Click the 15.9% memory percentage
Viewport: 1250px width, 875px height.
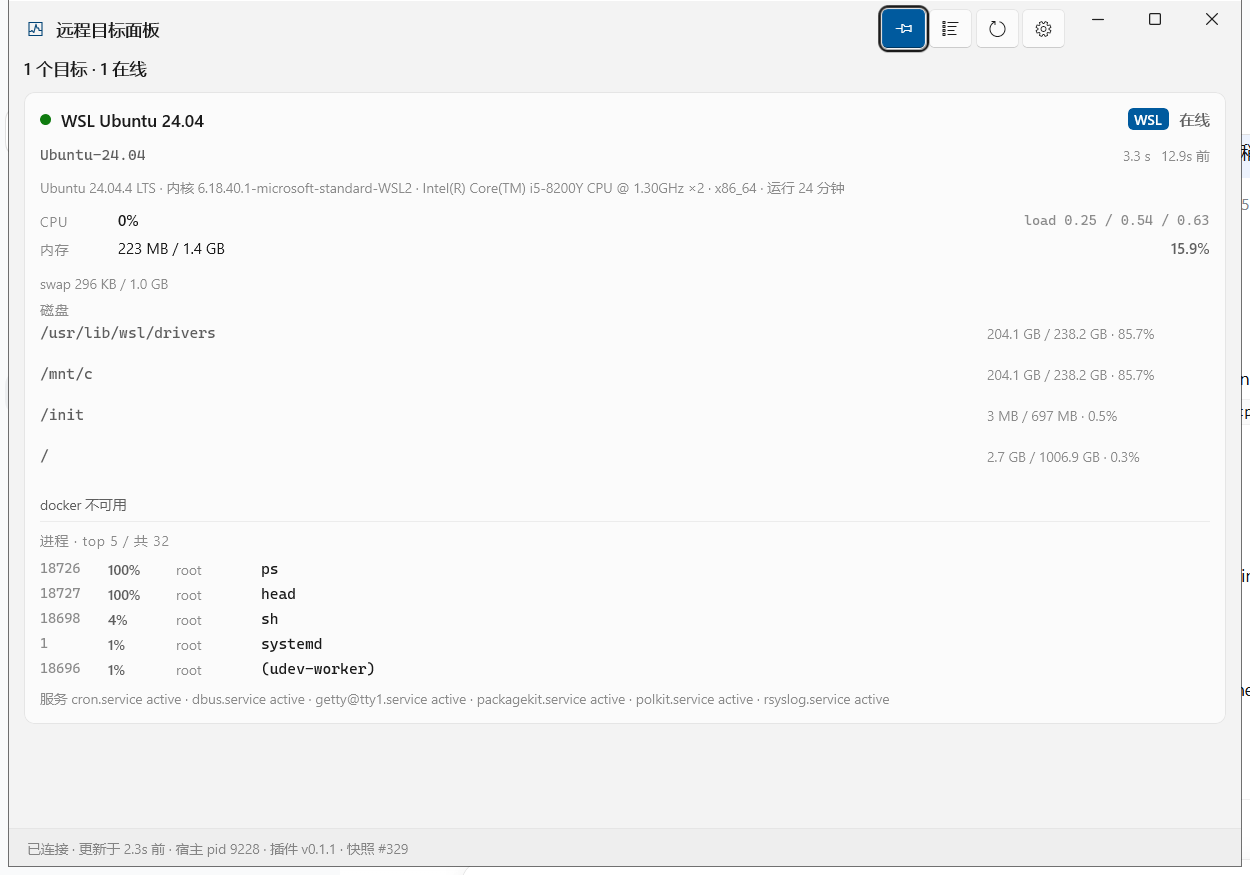click(1190, 249)
